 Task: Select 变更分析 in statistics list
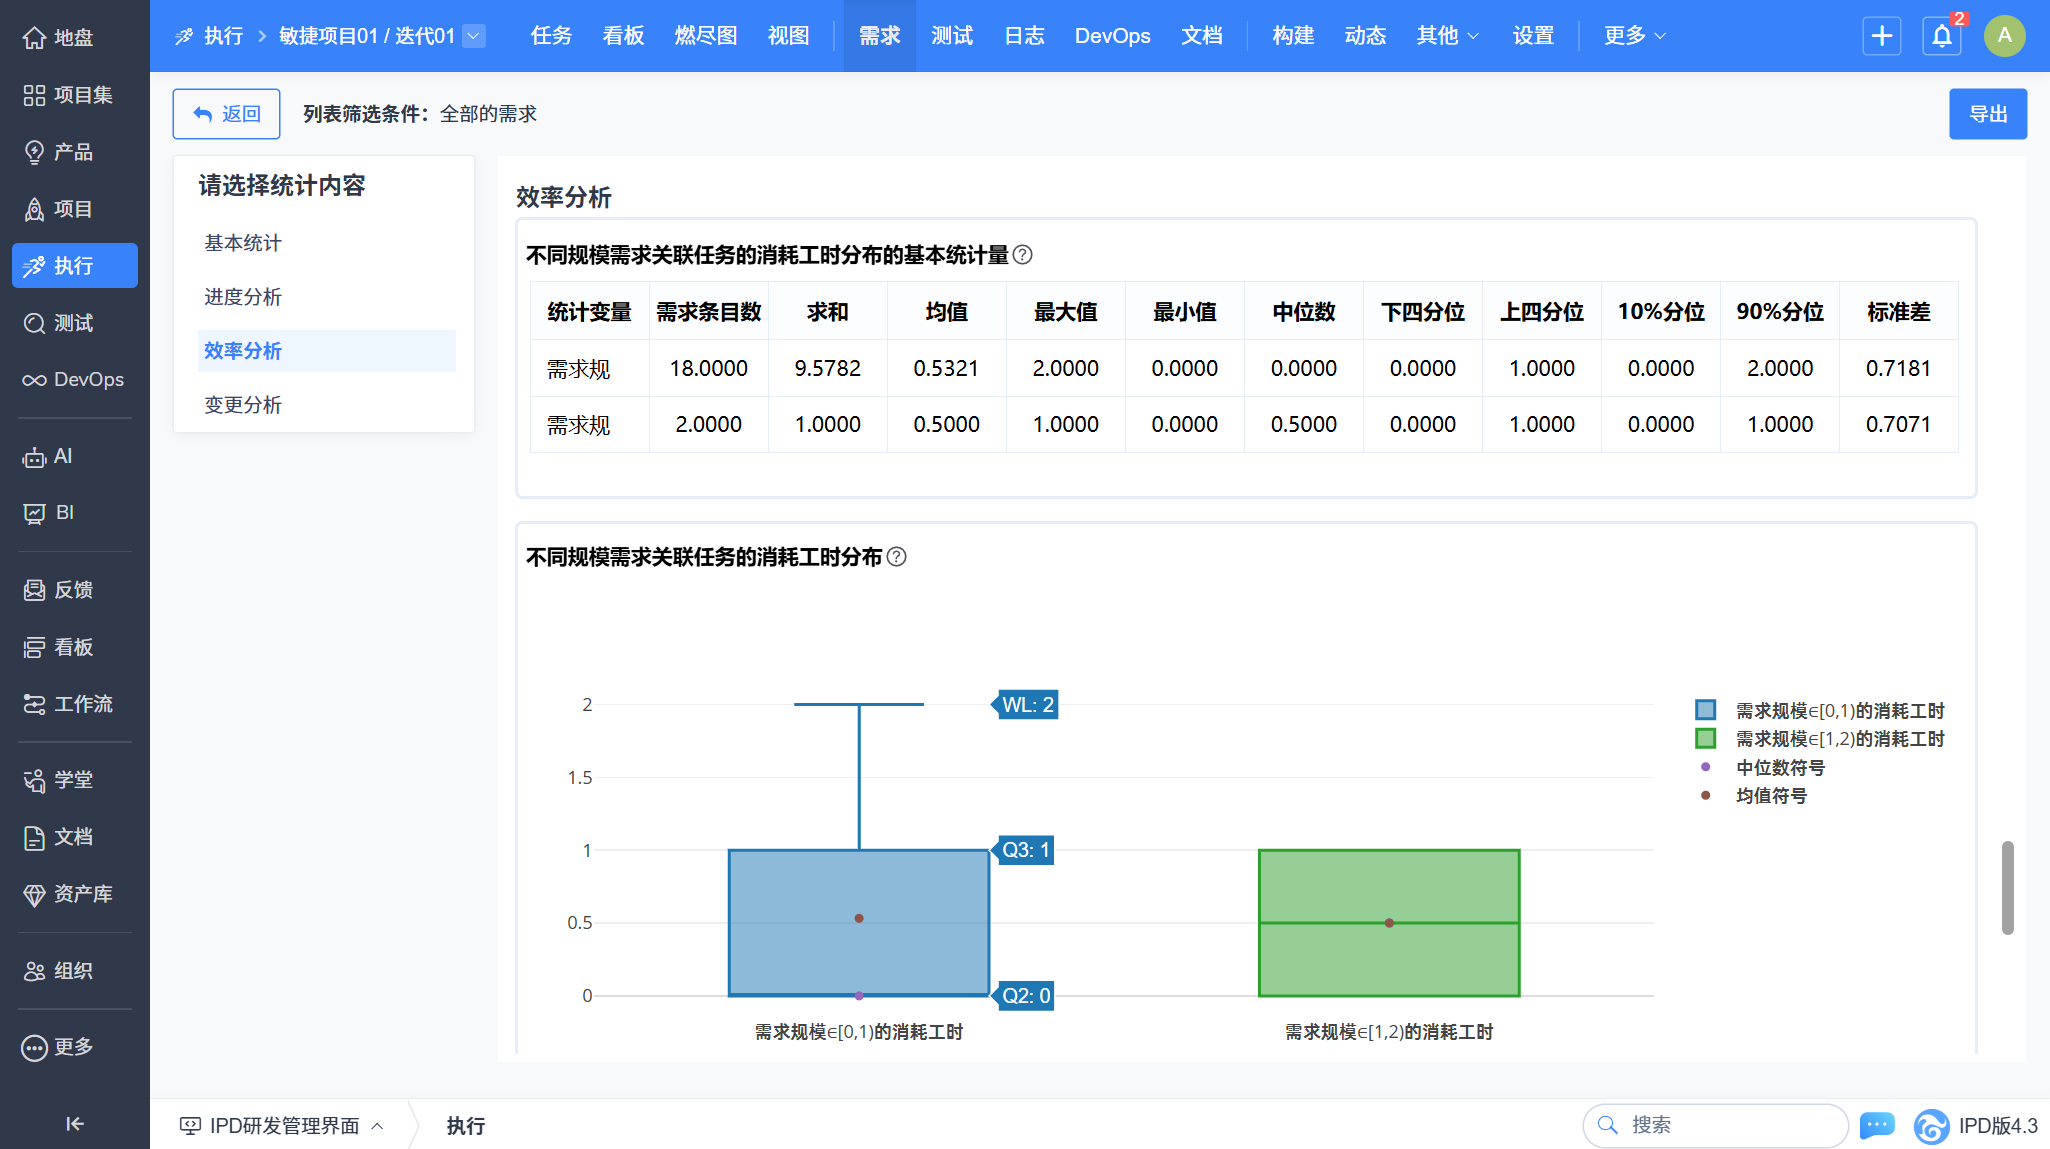coord(243,405)
